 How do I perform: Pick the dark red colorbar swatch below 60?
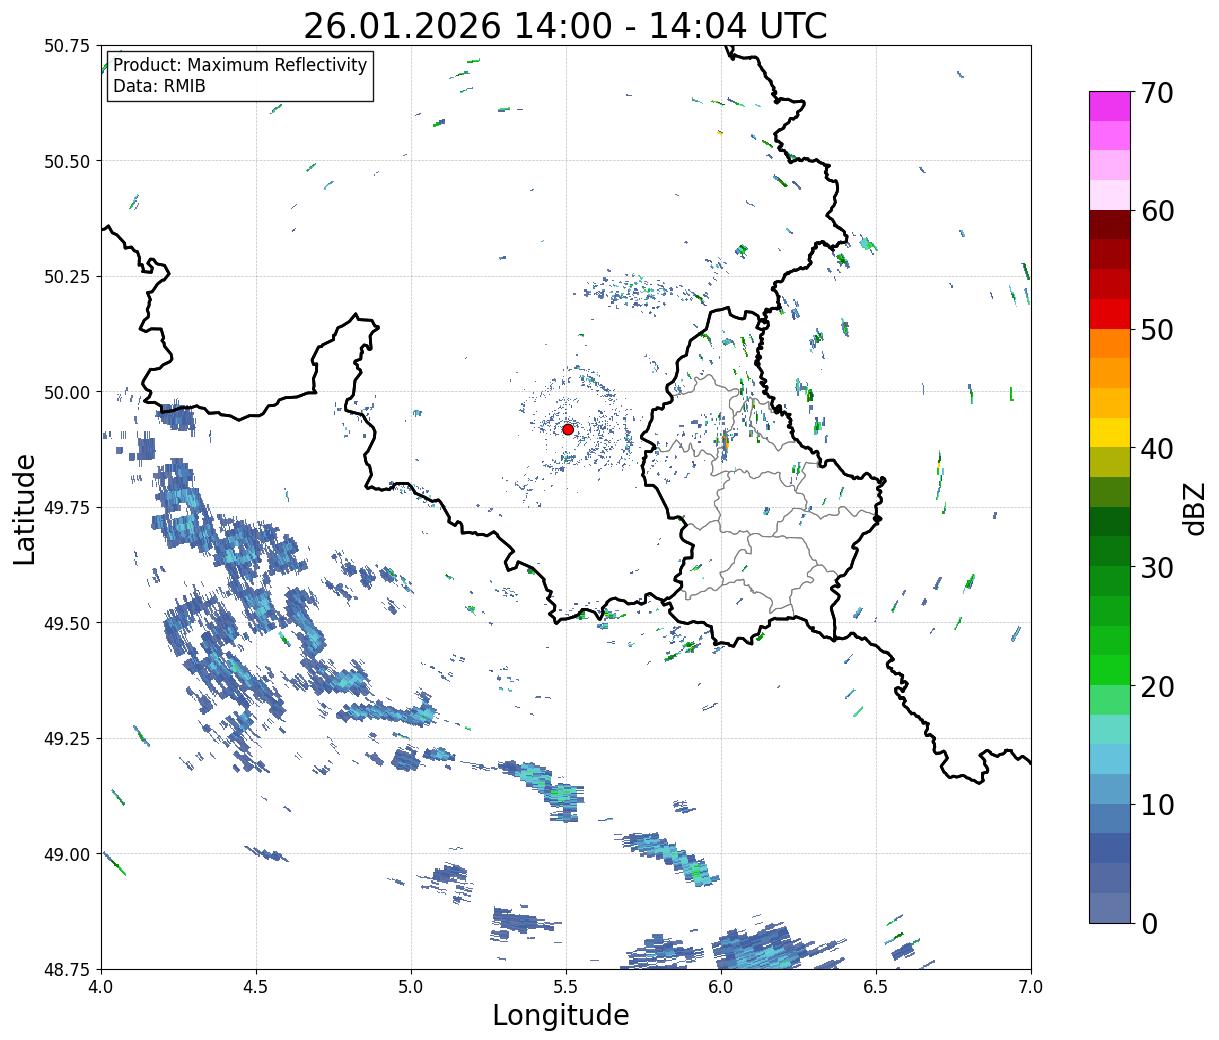coord(1110,225)
